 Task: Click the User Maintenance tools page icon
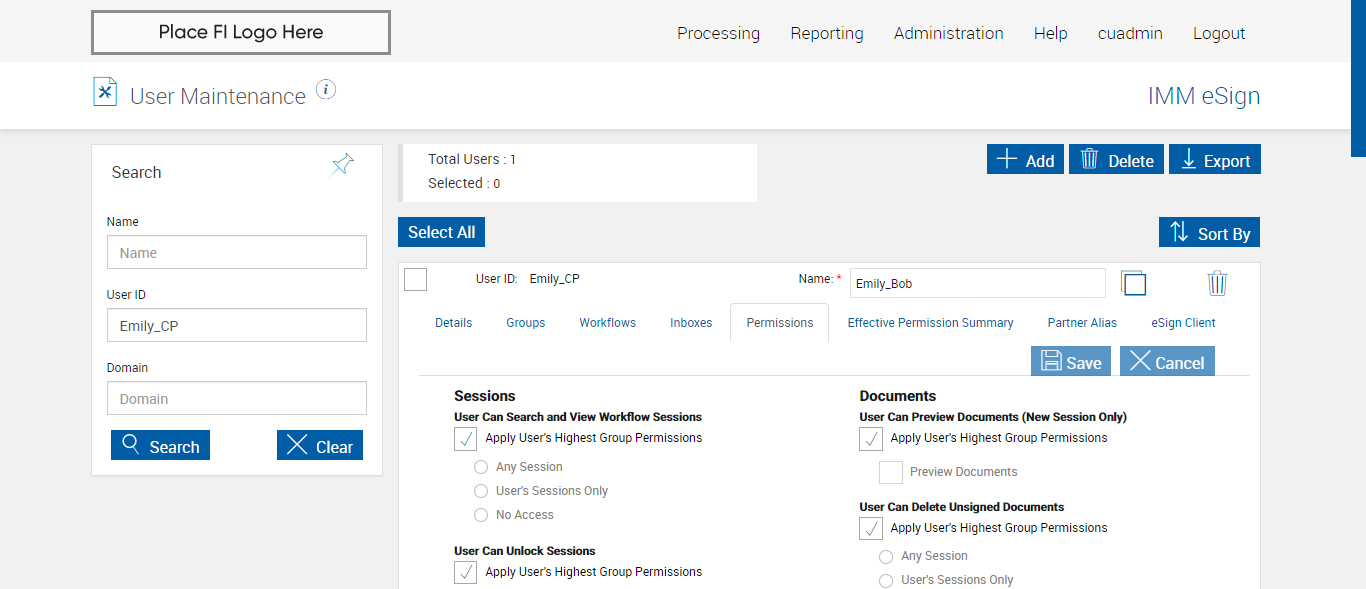click(105, 92)
